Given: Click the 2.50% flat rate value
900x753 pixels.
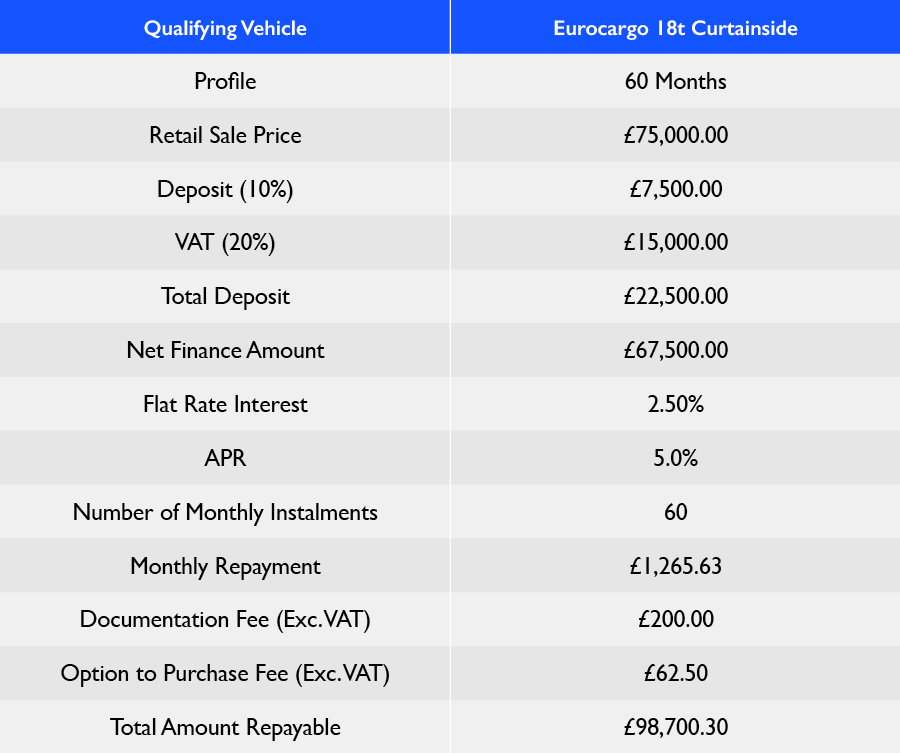Looking at the screenshot, I should tap(675, 405).
